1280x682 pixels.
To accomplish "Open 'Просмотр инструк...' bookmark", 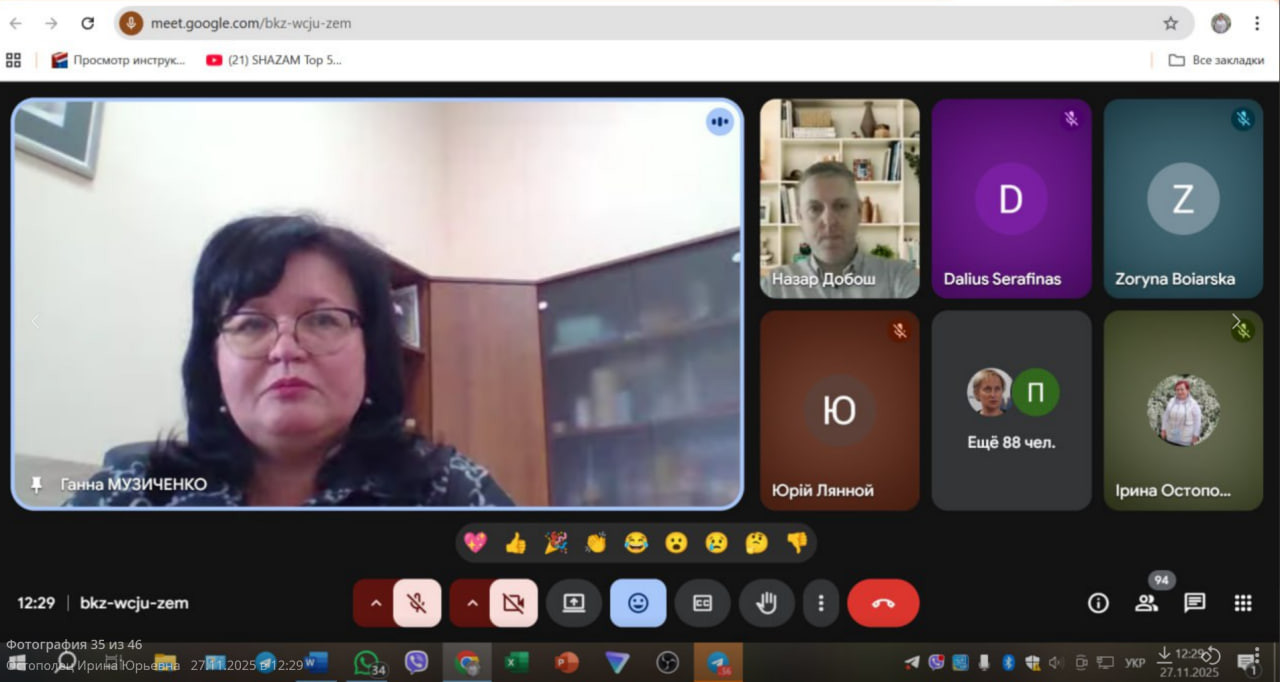I will pos(119,60).
